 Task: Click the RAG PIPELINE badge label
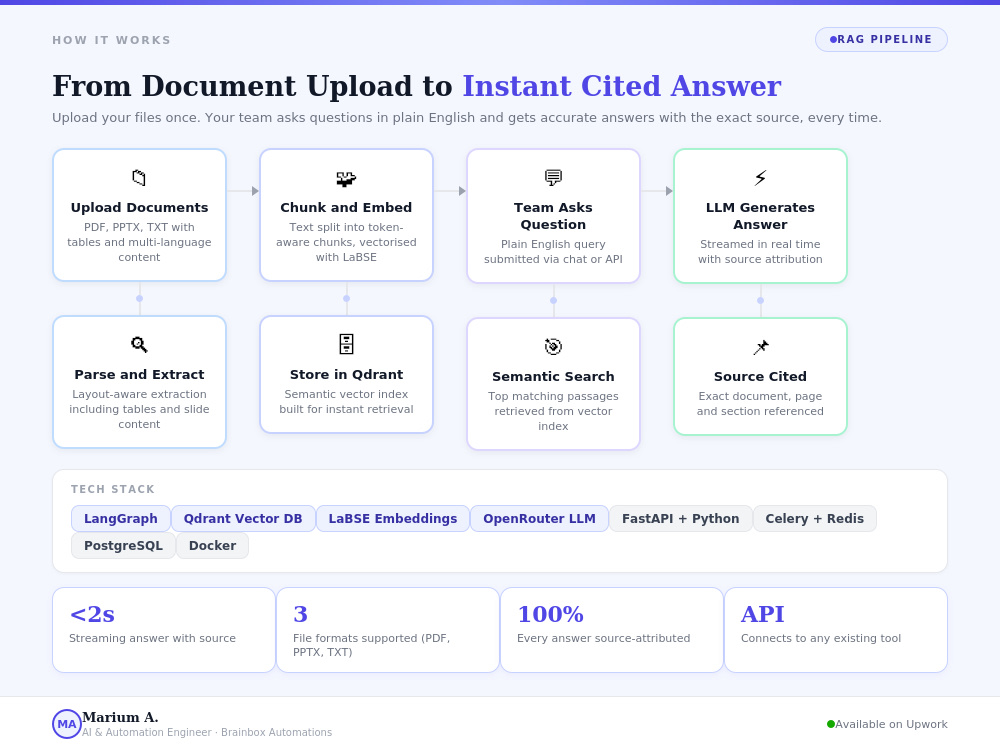pos(884,40)
